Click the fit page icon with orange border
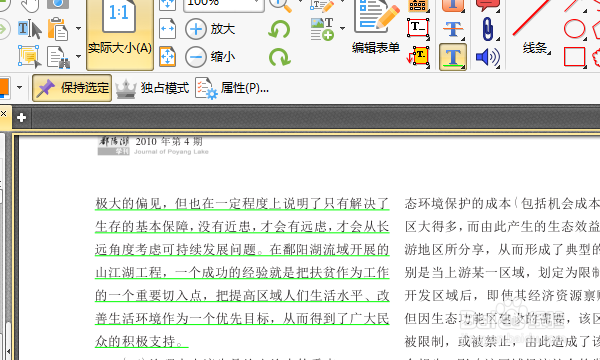 click(167, 57)
